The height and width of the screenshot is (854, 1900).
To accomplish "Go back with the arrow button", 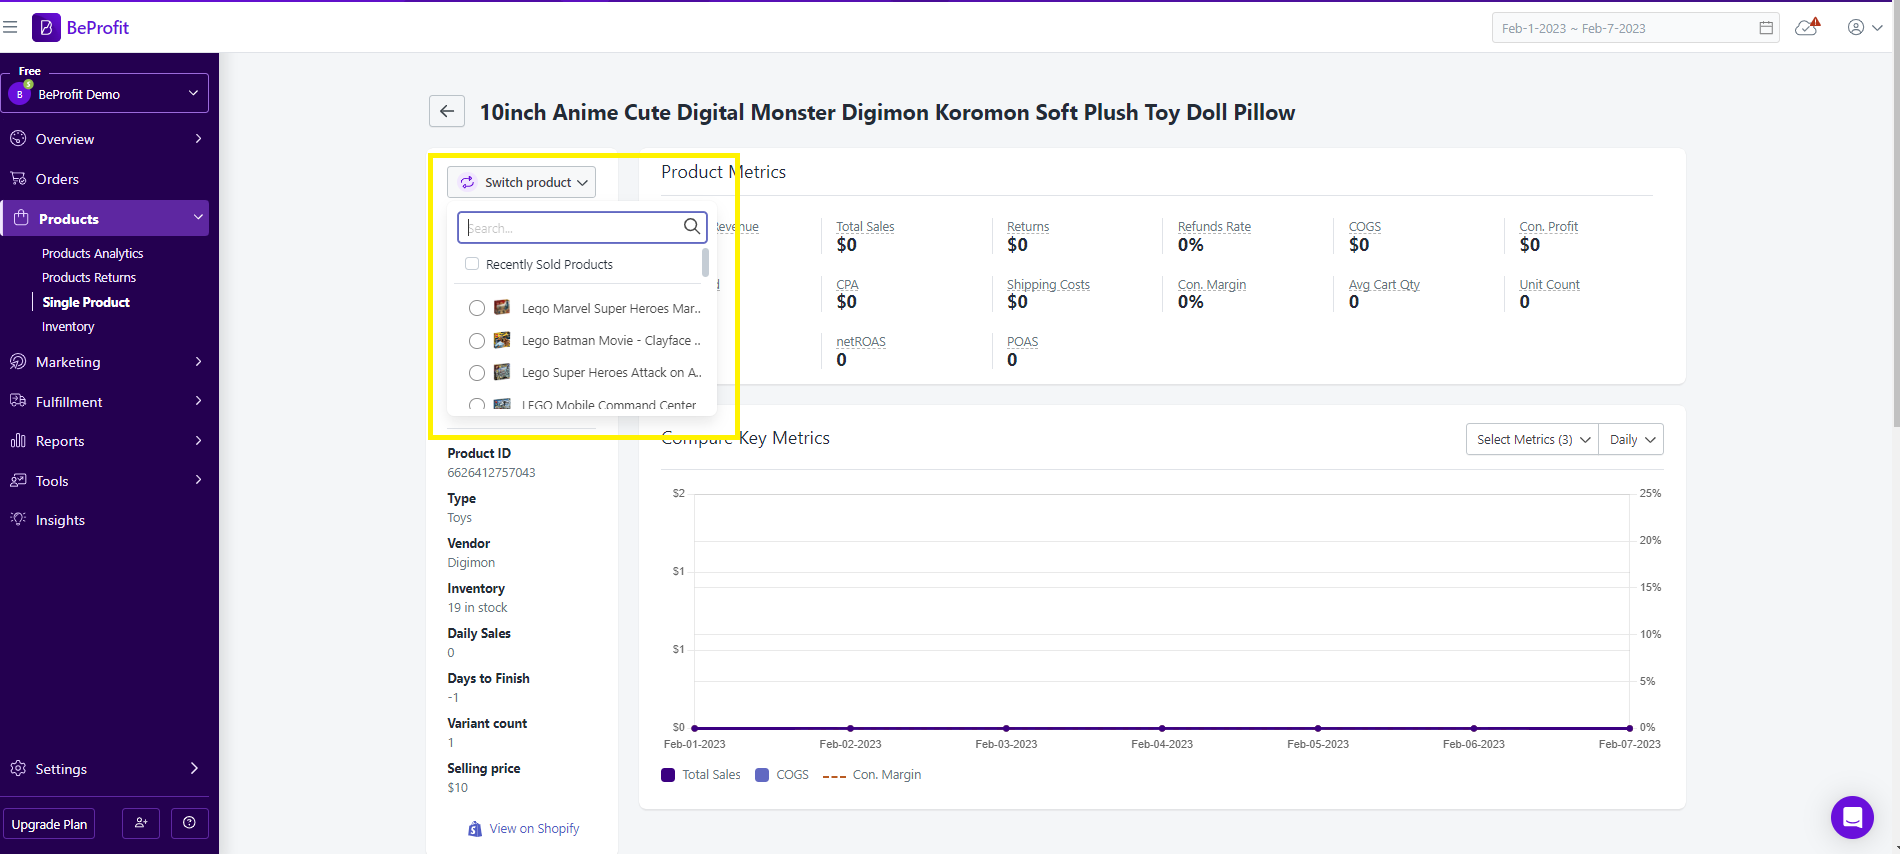I will click(x=447, y=111).
